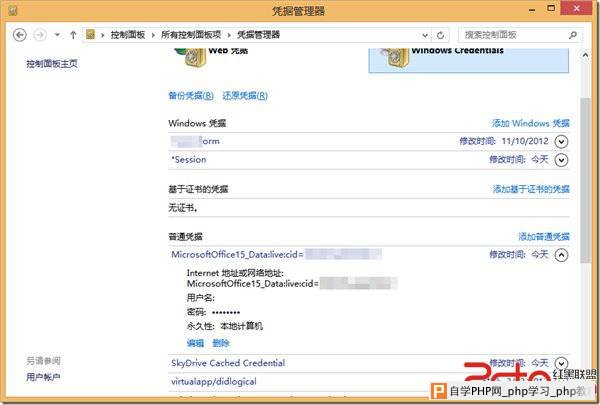Click 凭据管理器 breadcrumb segment

(259, 35)
